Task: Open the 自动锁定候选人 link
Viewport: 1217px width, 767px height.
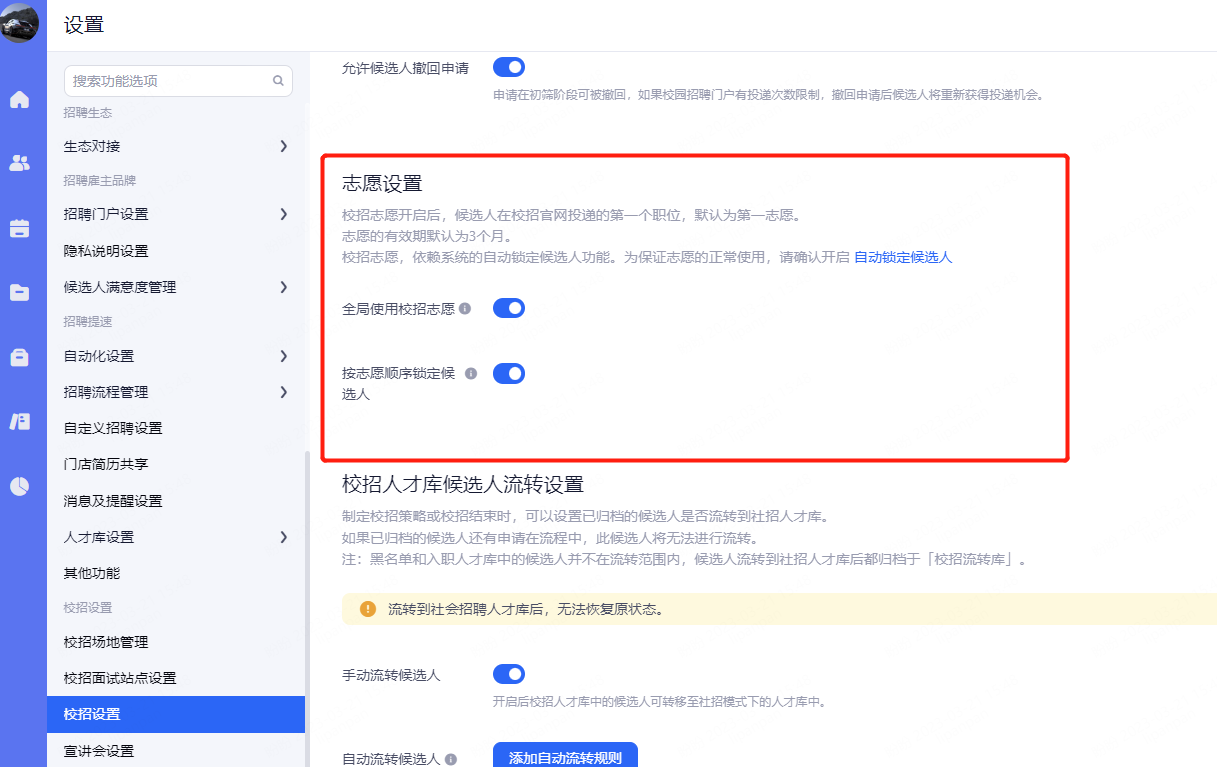Action: (902, 257)
